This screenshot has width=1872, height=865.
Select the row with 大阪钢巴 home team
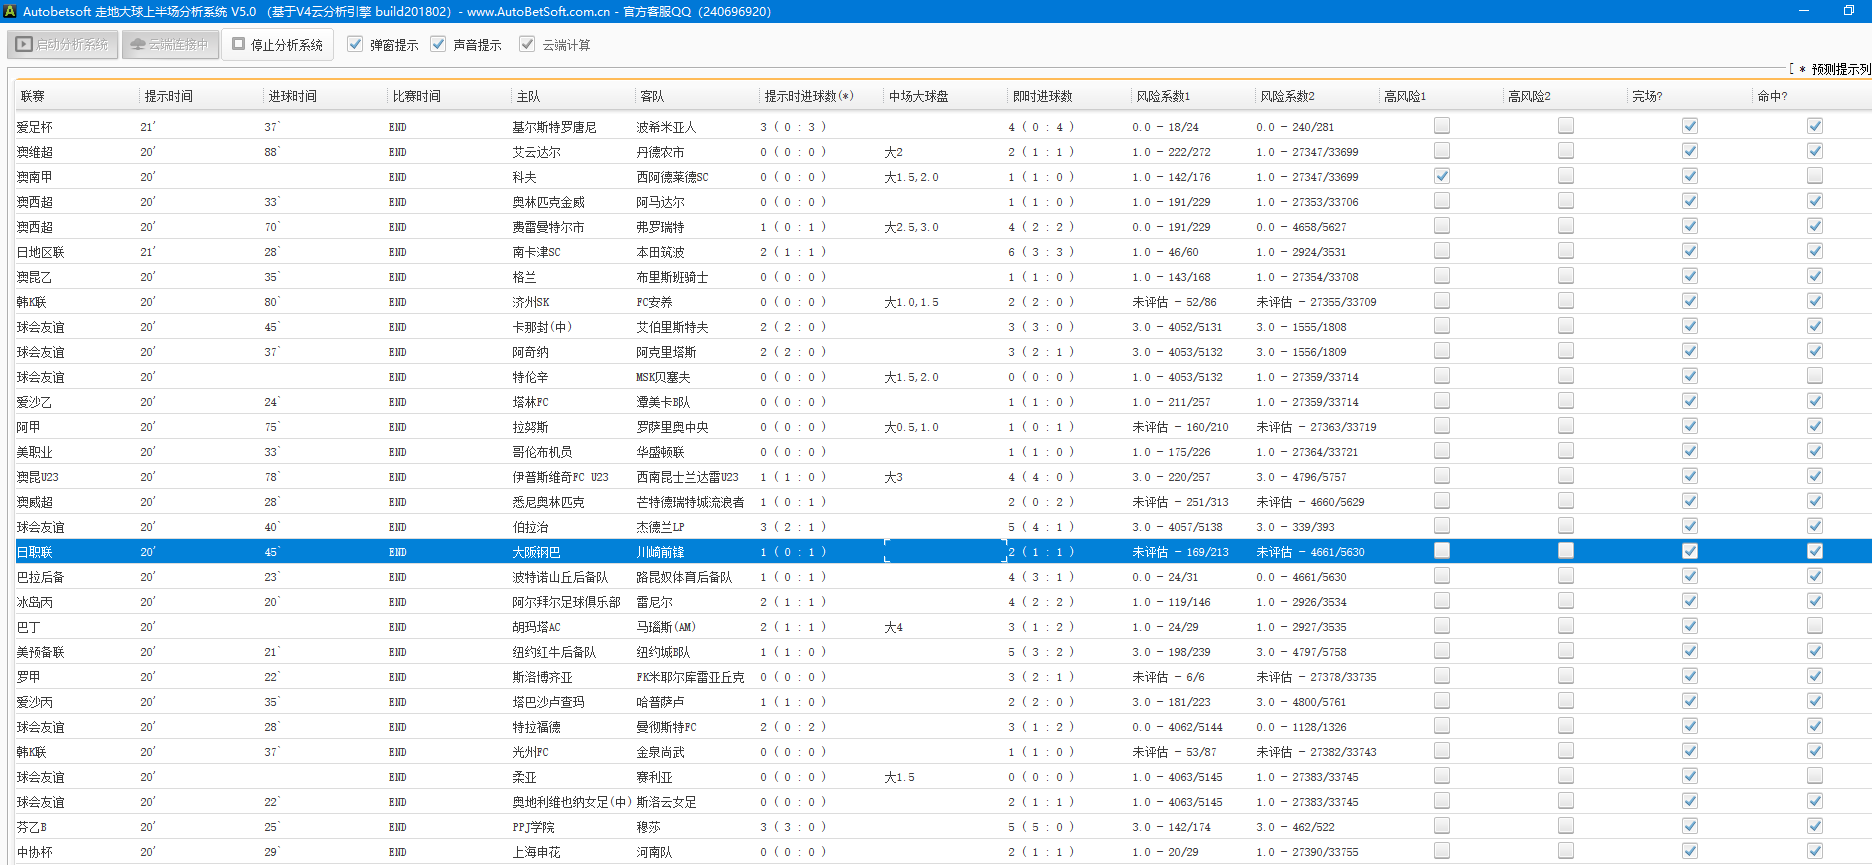pyautogui.click(x=536, y=552)
